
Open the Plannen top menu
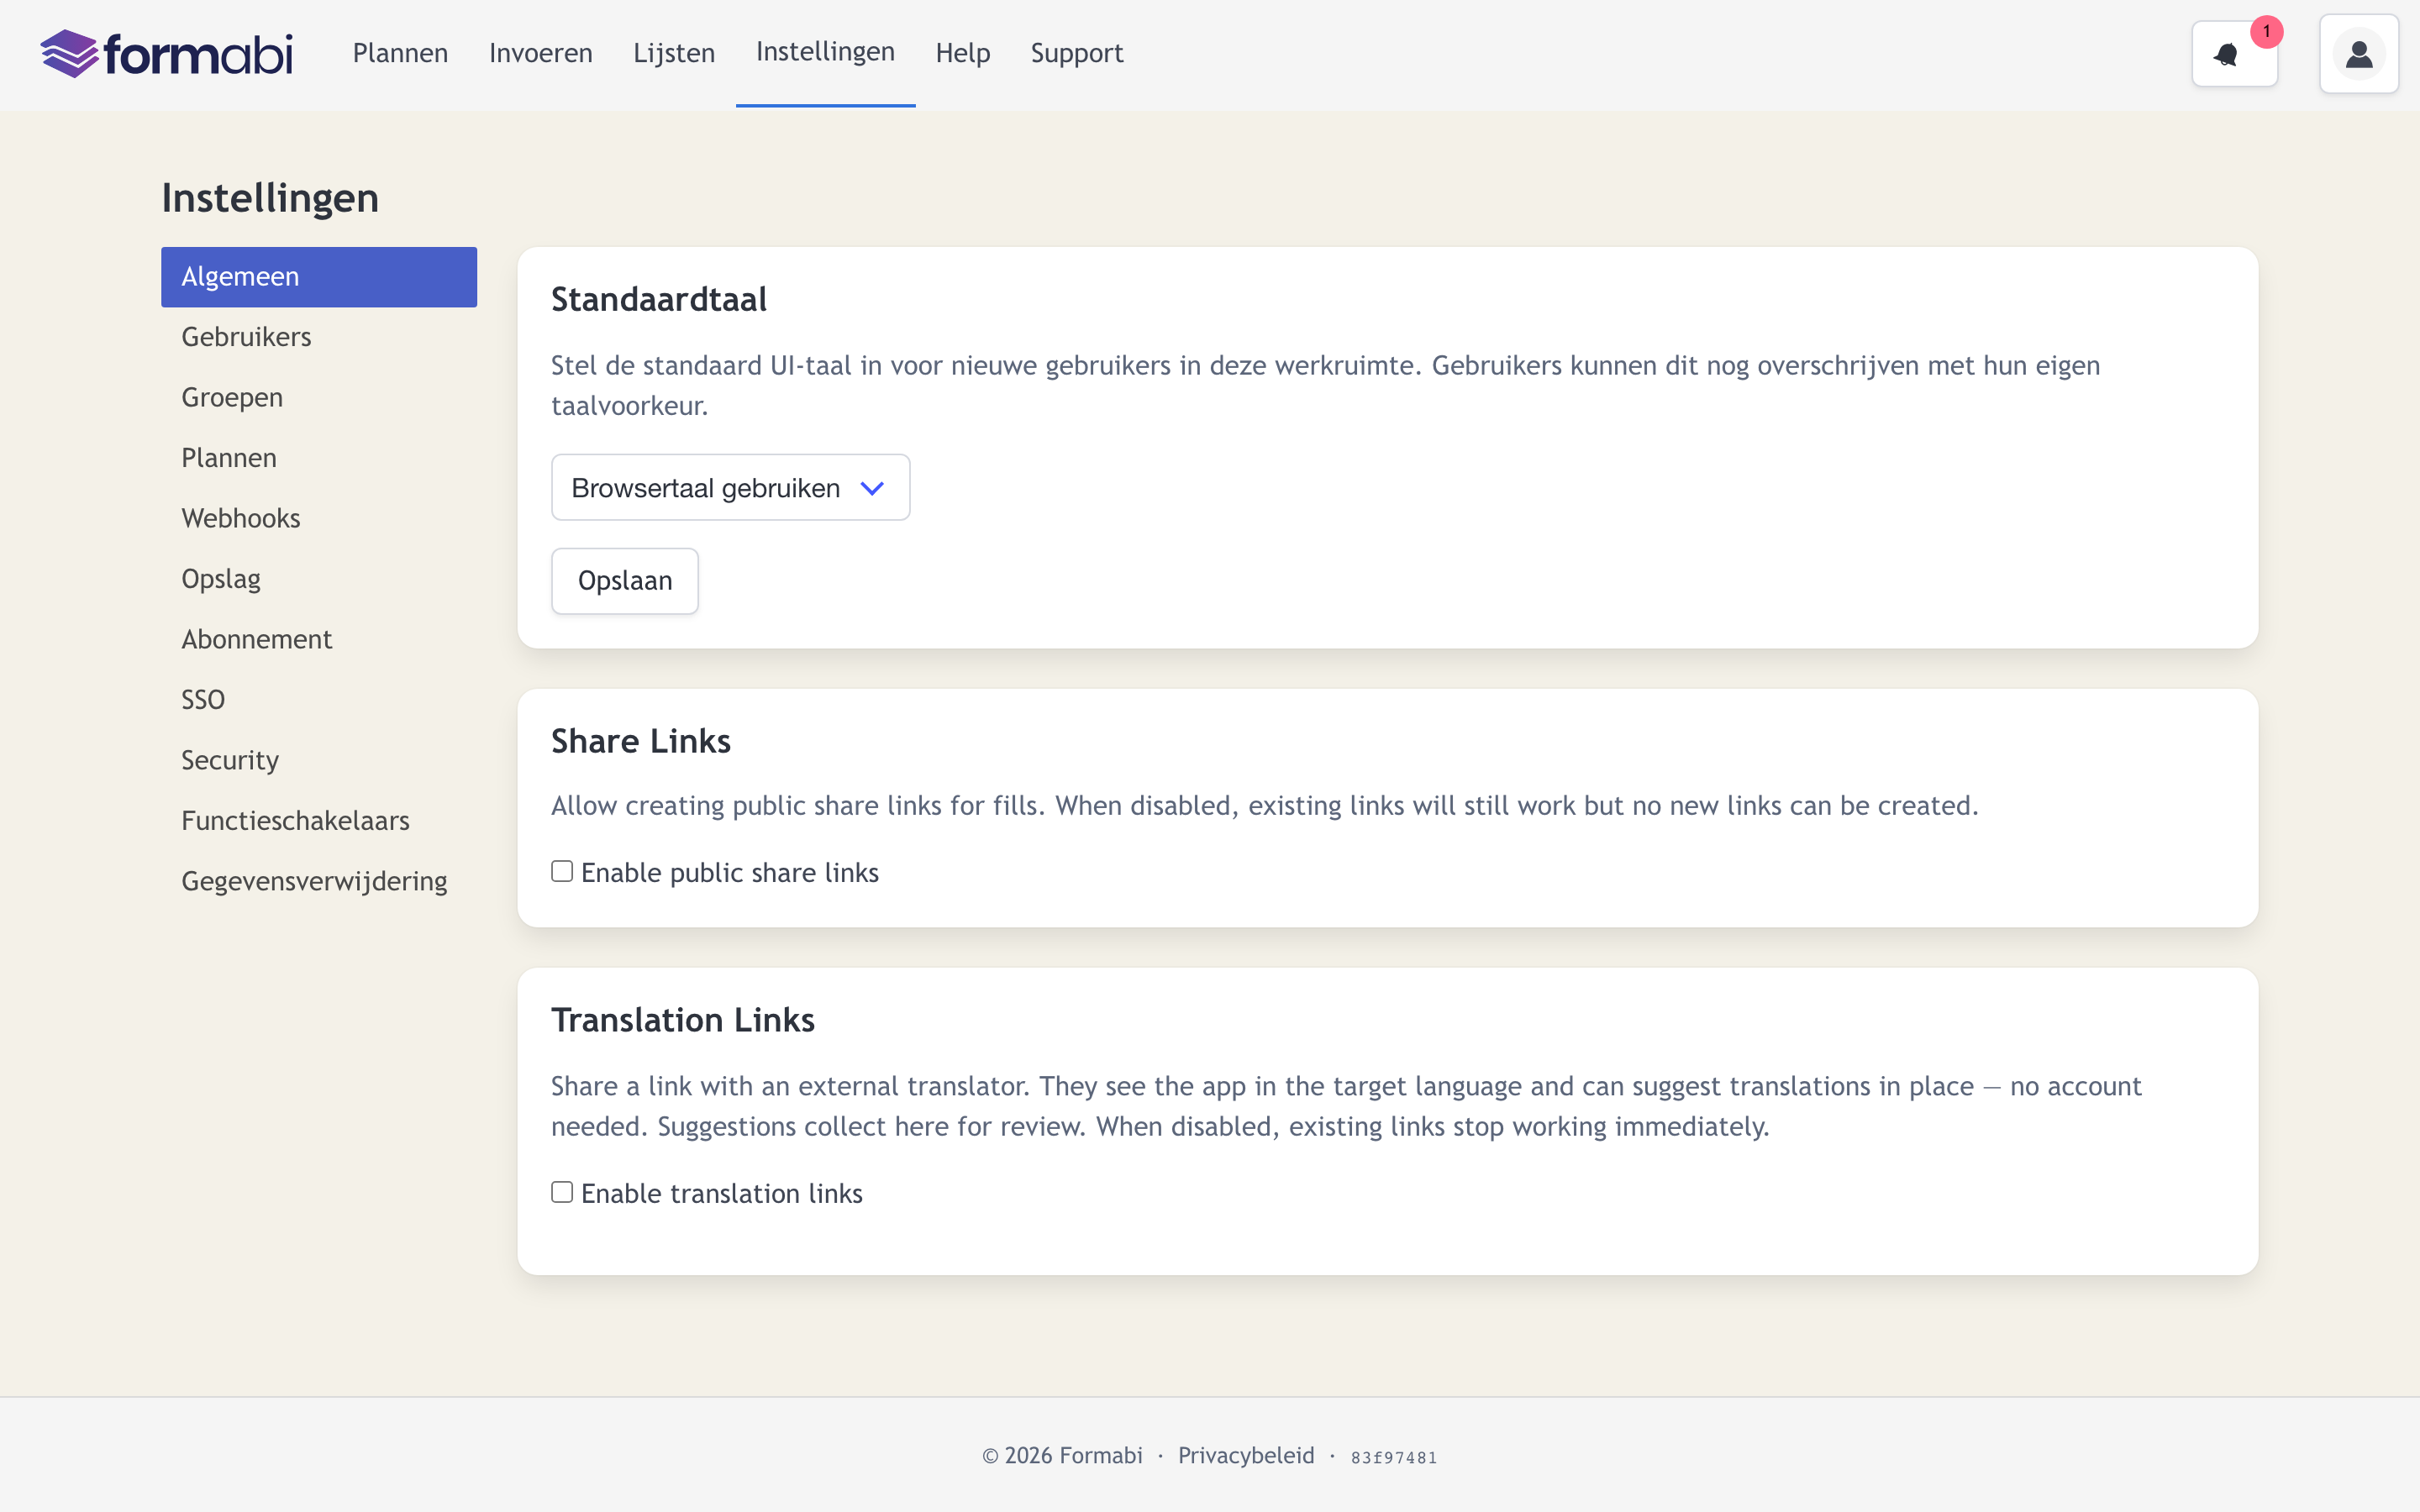(x=400, y=53)
